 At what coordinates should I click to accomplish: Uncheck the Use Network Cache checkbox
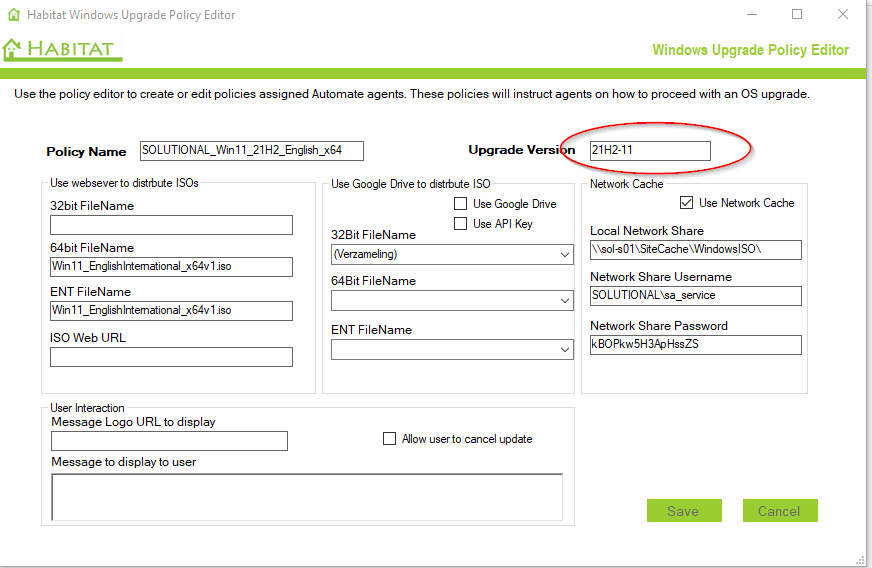click(x=686, y=203)
